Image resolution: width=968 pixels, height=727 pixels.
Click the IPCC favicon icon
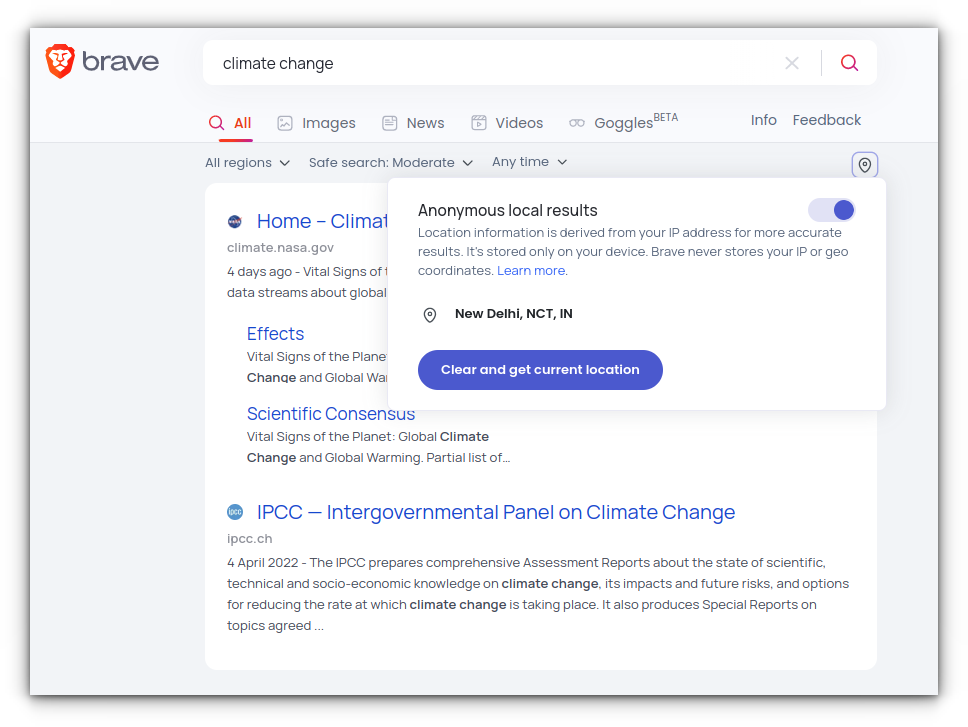[235, 512]
